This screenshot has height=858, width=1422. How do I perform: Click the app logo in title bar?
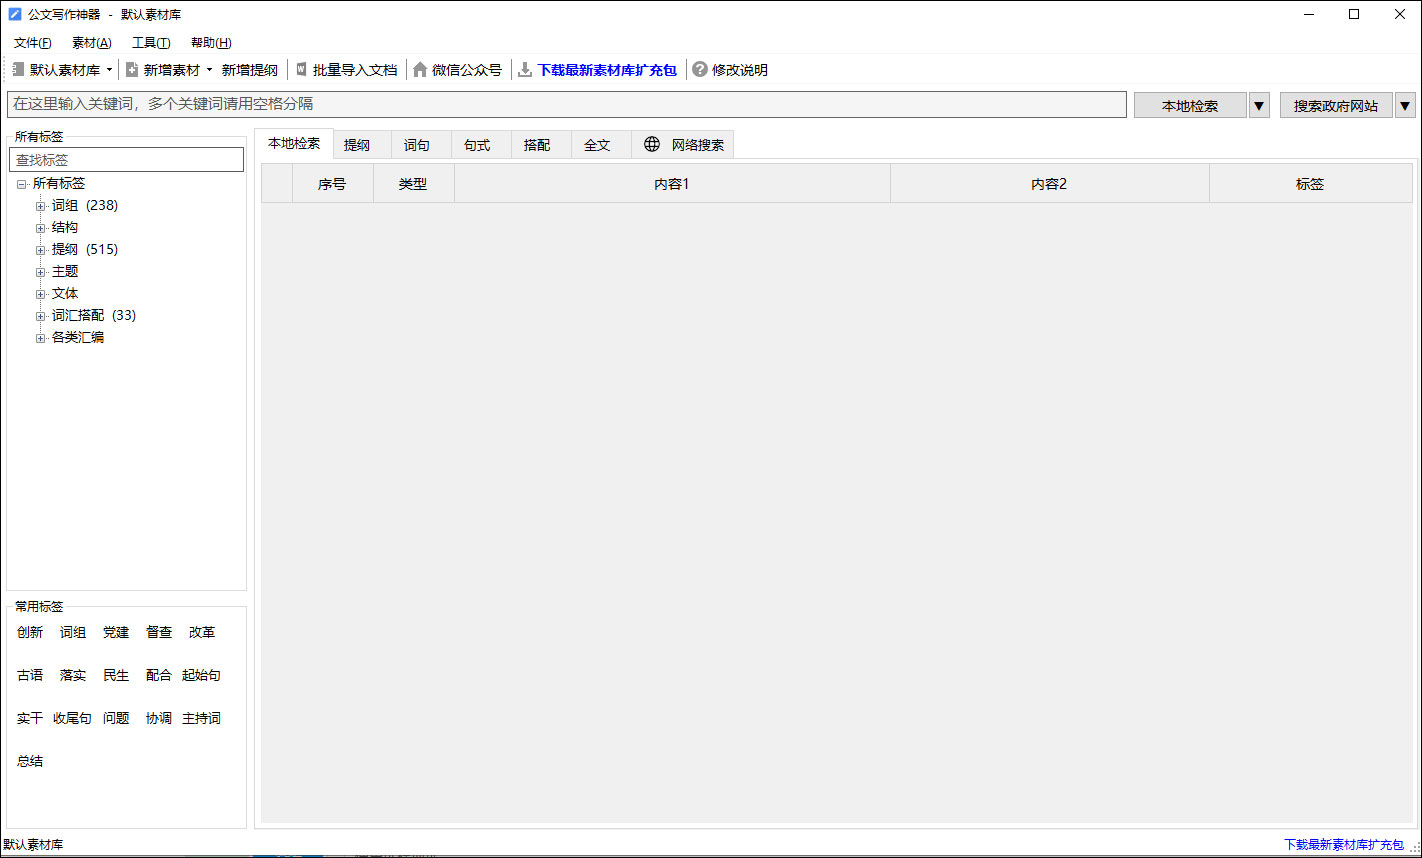15,14
